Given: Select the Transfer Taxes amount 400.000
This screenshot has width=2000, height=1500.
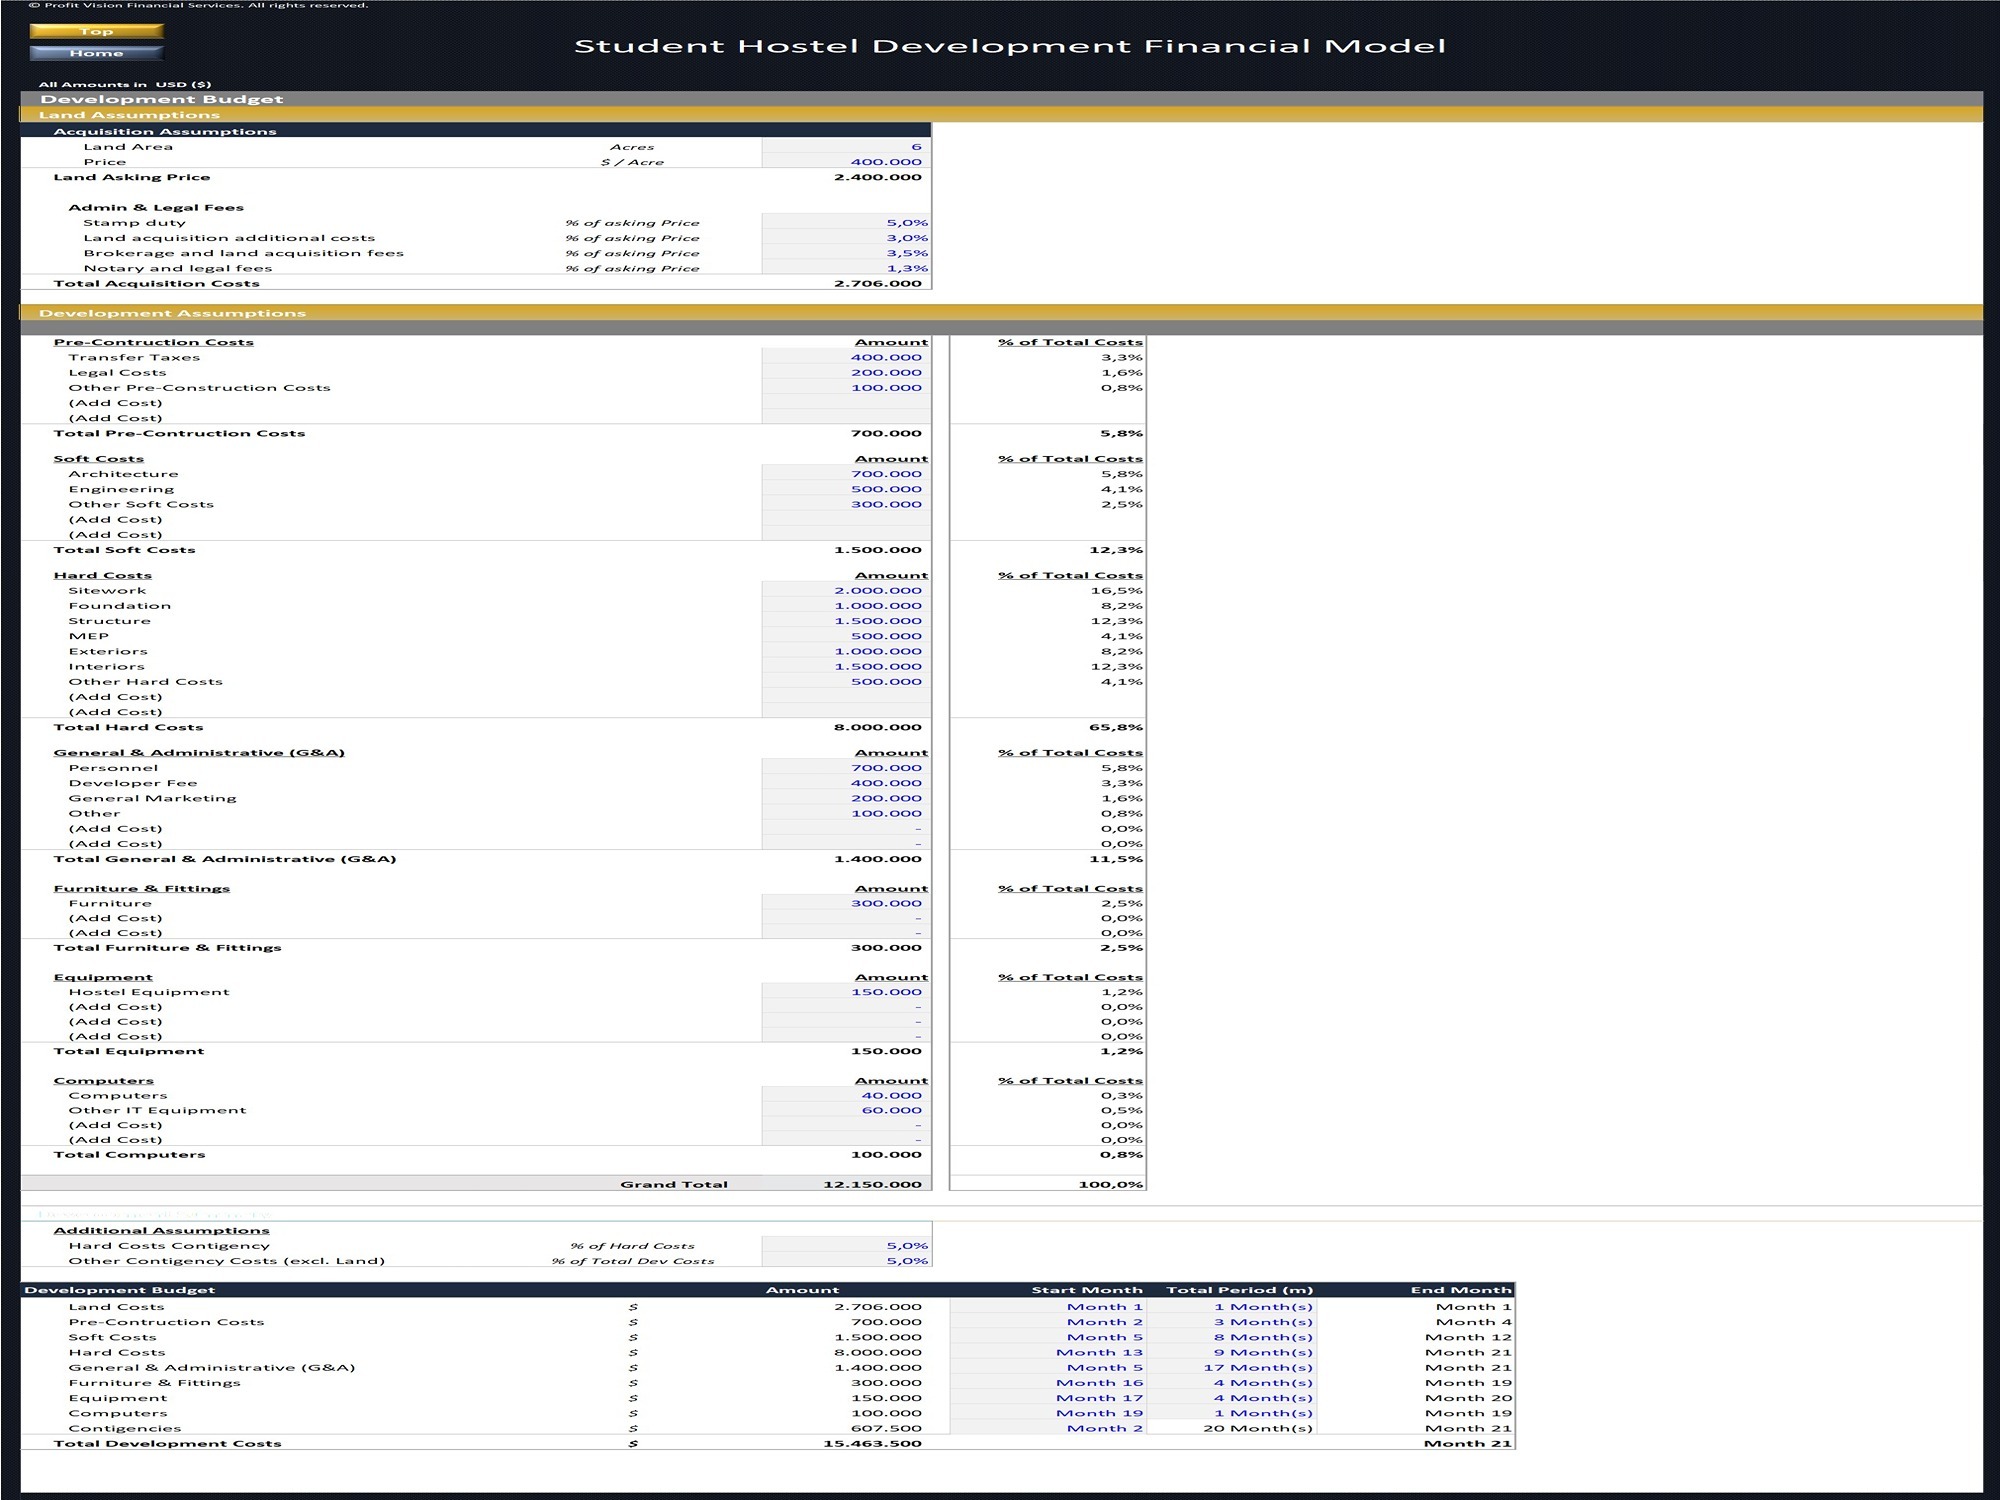Looking at the screenshot, I should pos(846,357).
